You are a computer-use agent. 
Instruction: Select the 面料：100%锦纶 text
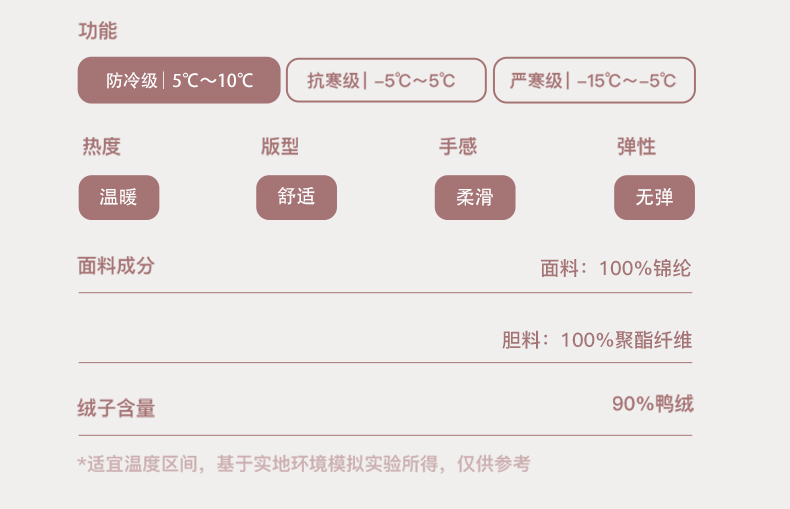615,268
